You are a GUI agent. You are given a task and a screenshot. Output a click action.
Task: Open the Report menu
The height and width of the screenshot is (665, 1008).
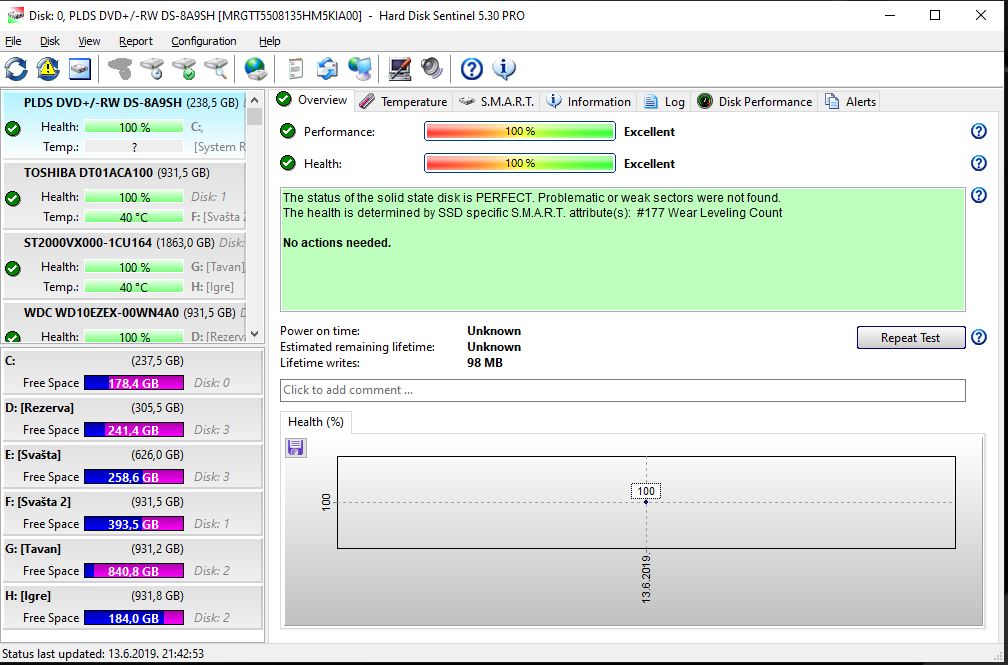(x=136, y=41)
